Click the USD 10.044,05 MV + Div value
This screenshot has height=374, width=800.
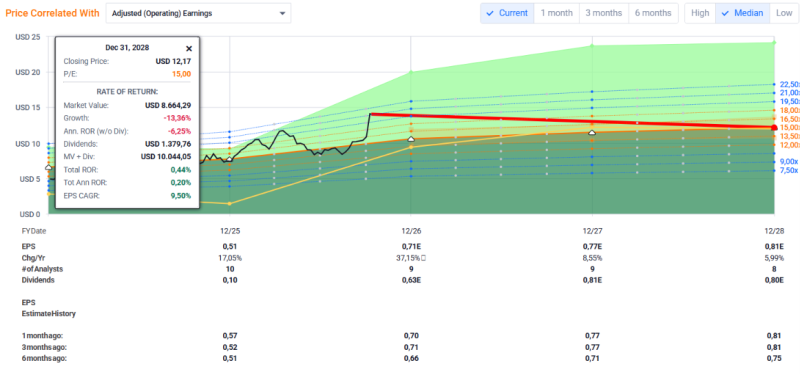click(x=166, y=157)
